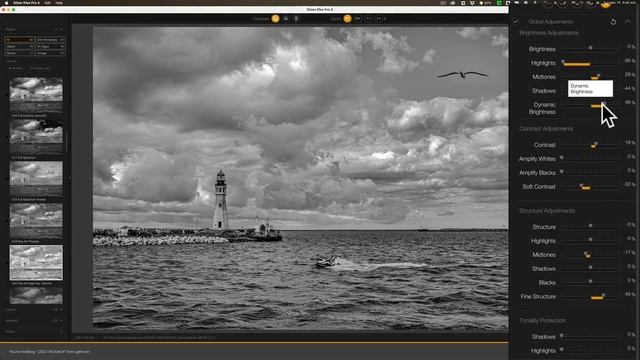The height and width of the screenshot is (360, 640).
Task: Click the Soft Contrast -32% value
Action: (x=629, y=184)
